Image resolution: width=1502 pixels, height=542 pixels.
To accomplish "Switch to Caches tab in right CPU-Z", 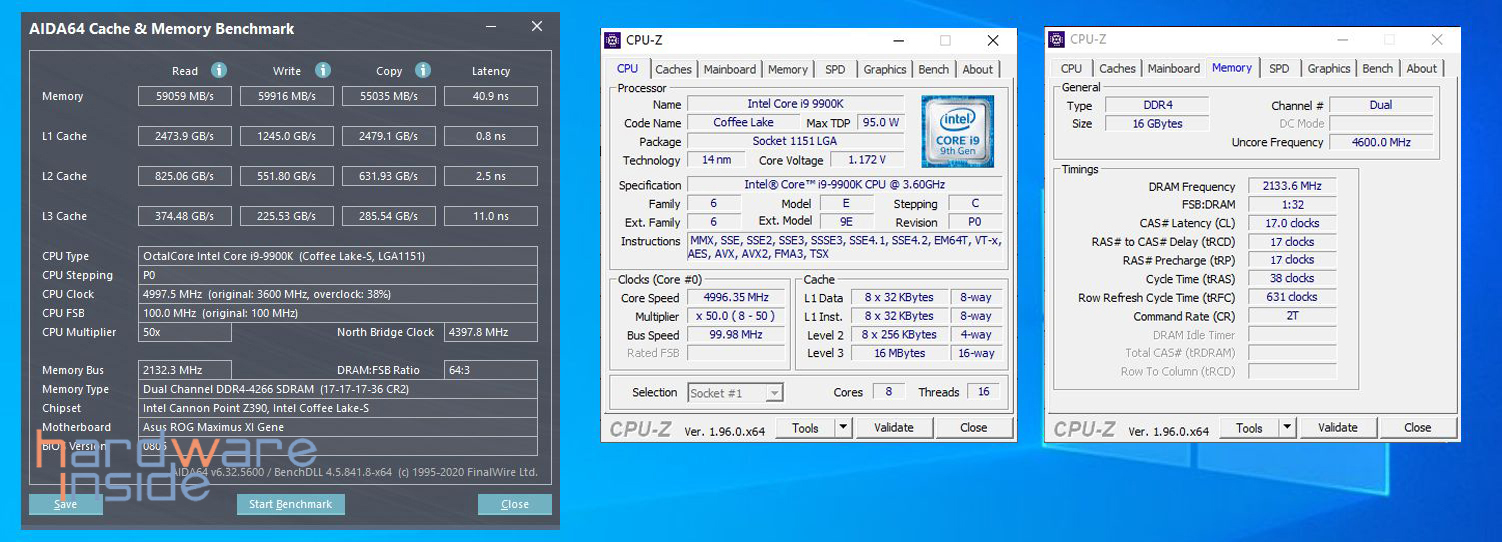I will pos(1117,68).
